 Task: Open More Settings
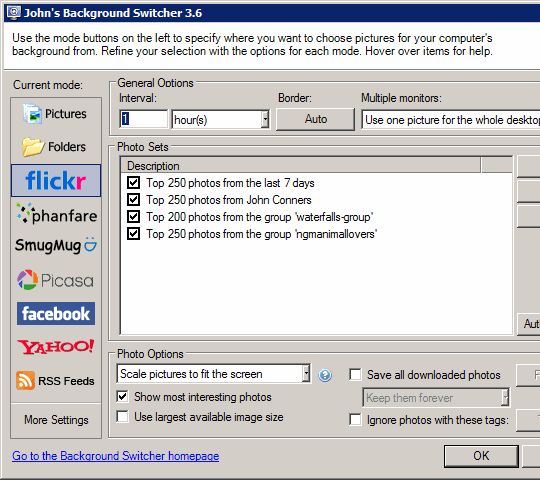56,420
